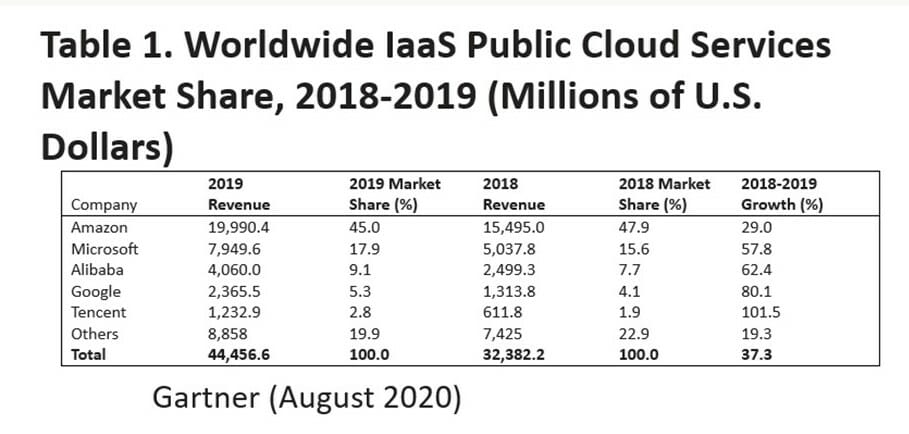Select Google 2019 revenue 2,365.5

[233, 291]
